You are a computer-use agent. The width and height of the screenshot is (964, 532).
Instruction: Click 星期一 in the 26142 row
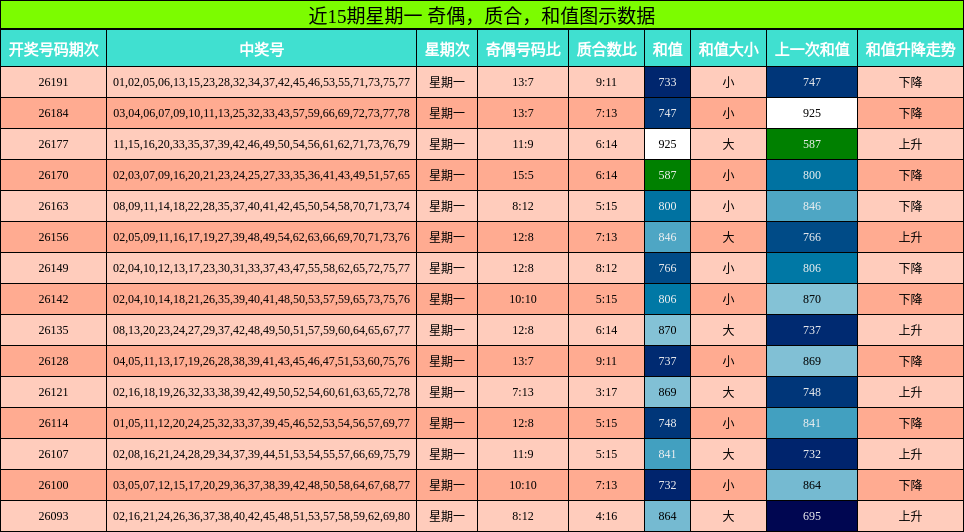click(x=447, y=300)
